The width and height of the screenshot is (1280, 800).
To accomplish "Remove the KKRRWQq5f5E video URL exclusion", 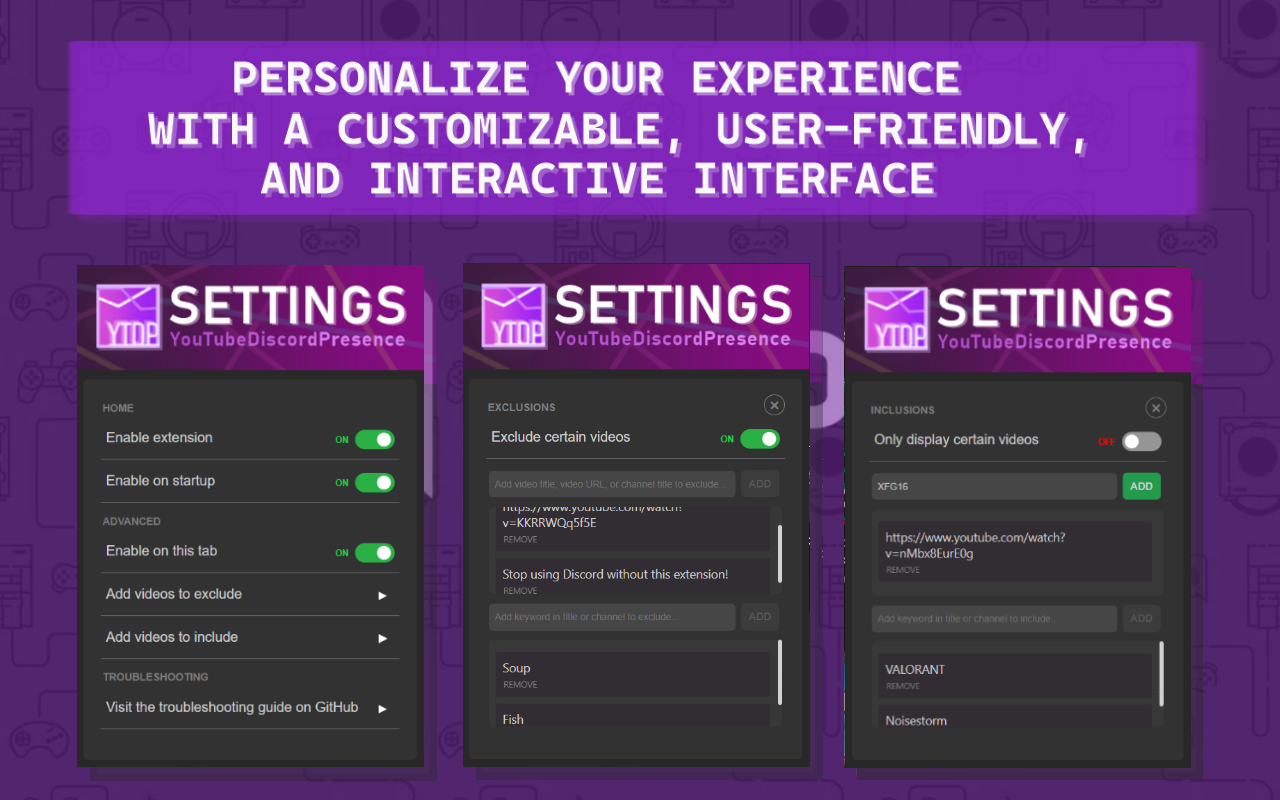I will (520, 540).
